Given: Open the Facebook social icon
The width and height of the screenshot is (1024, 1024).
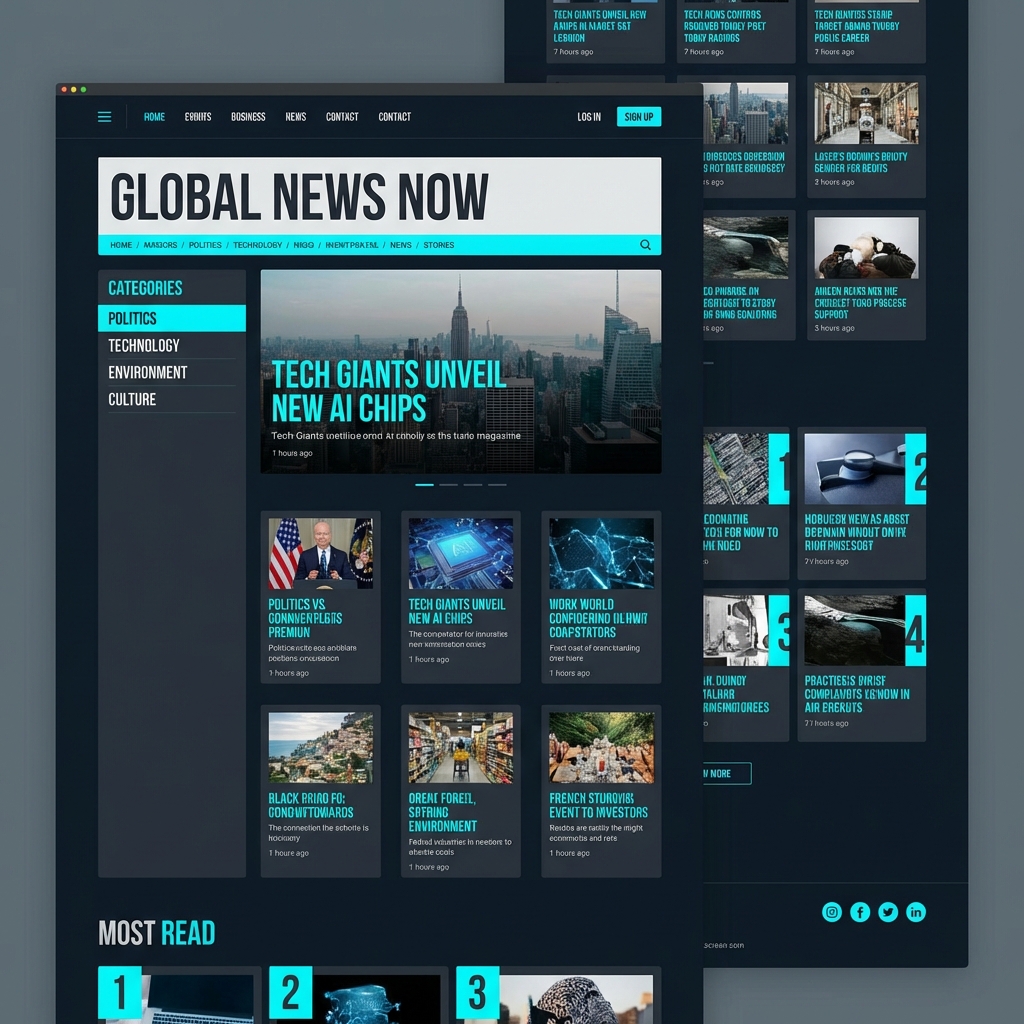Looking at the screenshot, I should point(859,911).
